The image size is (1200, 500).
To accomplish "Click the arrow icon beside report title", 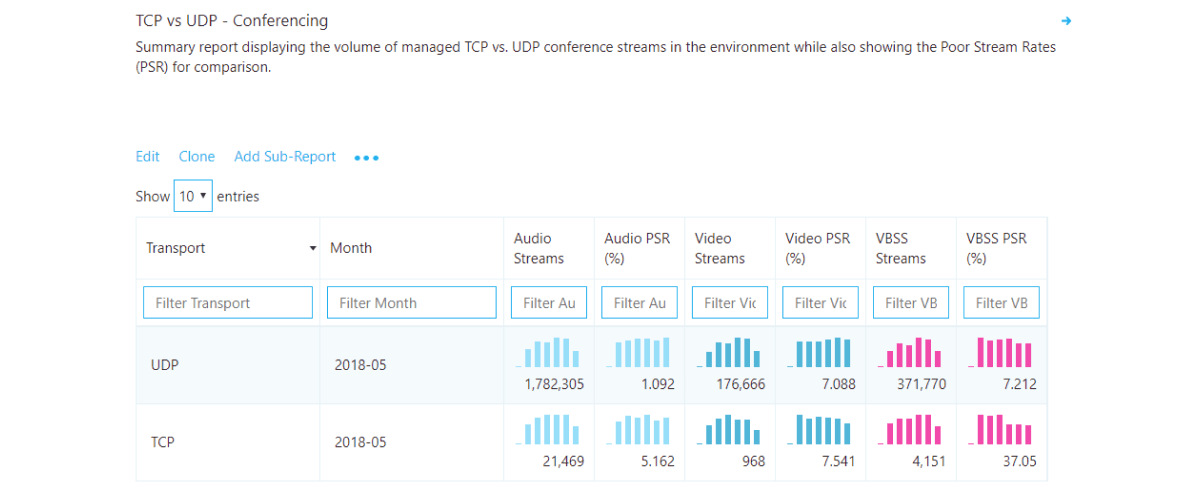I will pos(1066,21).
